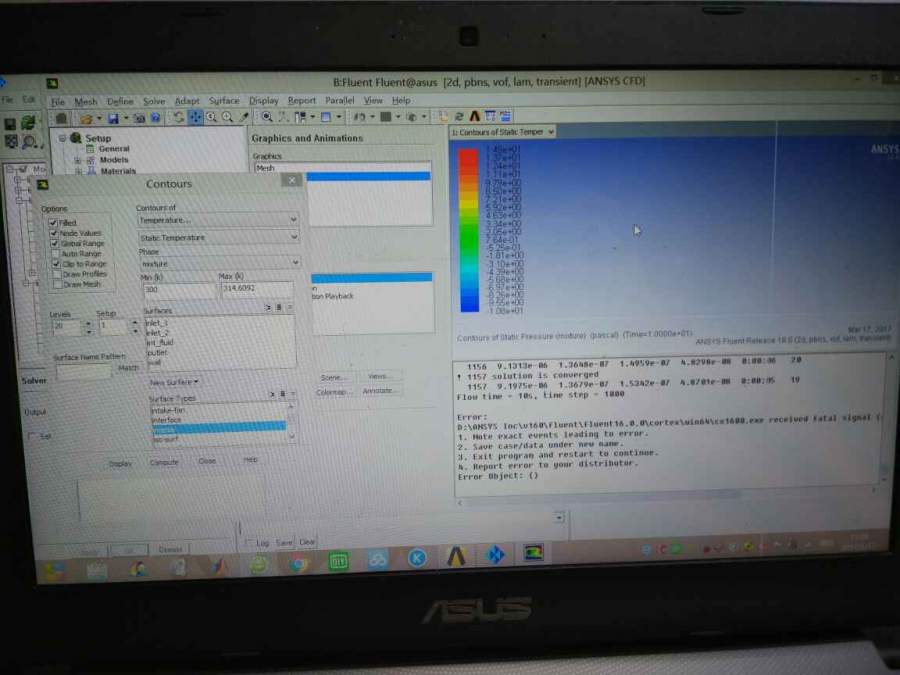Viewport: 900px width, 675px height.
Task: Click the fit to window magnifier icon
Action: tap(267, 117)
